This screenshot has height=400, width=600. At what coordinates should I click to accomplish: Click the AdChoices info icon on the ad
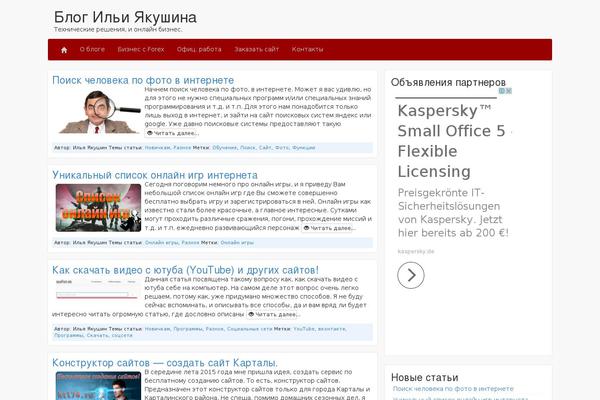(502, 91)
